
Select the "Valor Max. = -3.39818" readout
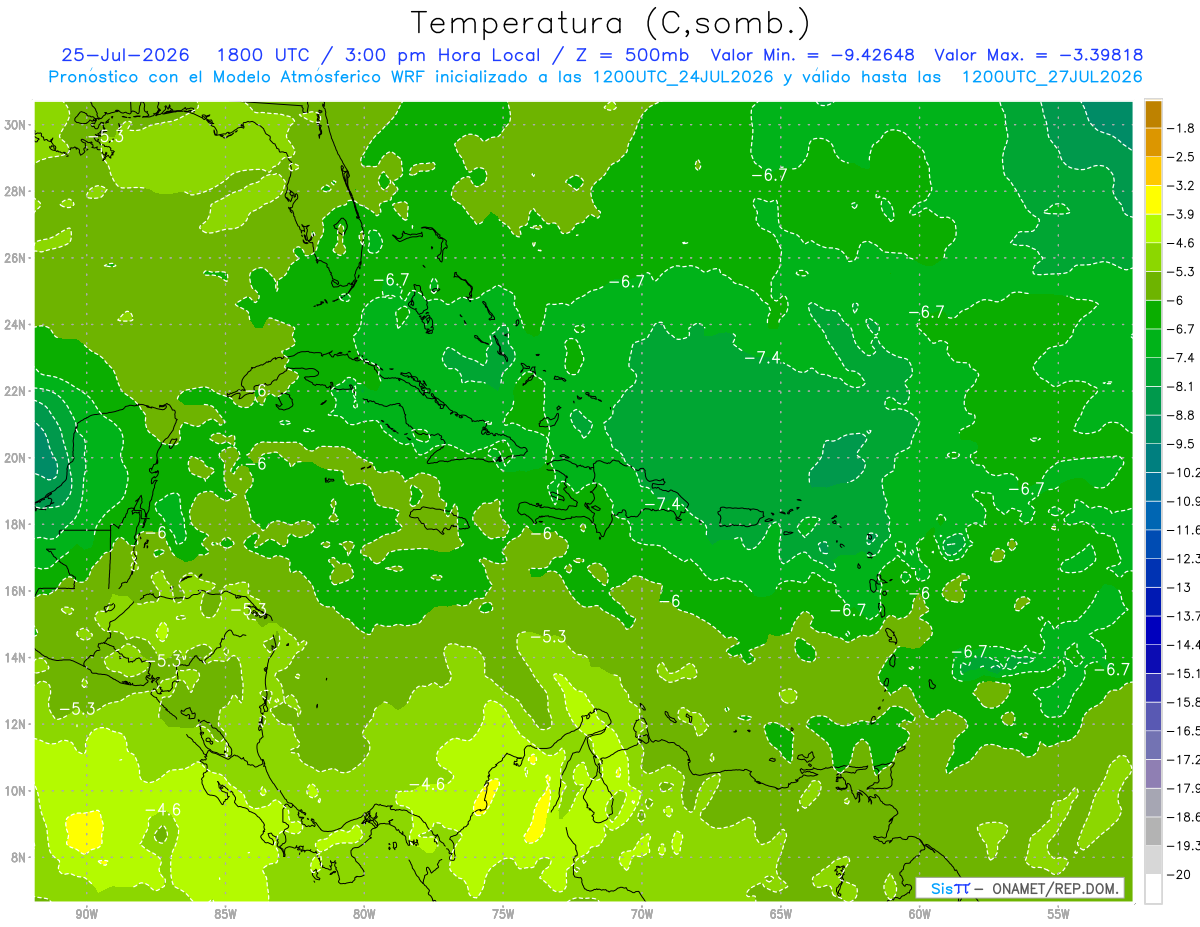click(1038, 55)
